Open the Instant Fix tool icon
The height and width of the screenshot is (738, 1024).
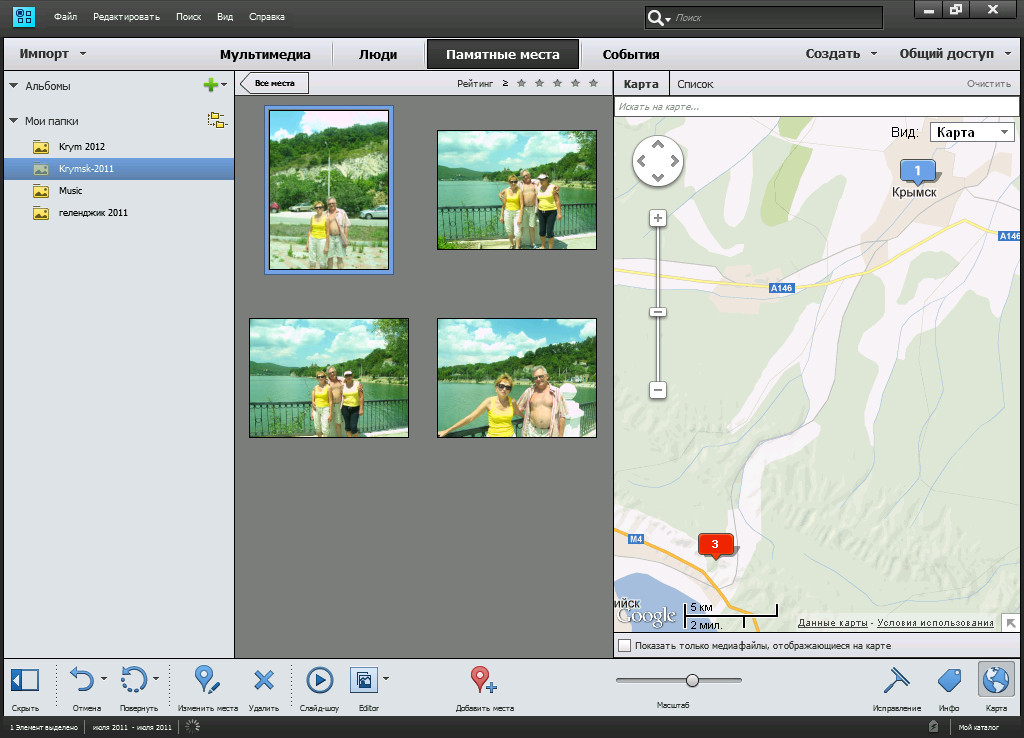point(896,681)
